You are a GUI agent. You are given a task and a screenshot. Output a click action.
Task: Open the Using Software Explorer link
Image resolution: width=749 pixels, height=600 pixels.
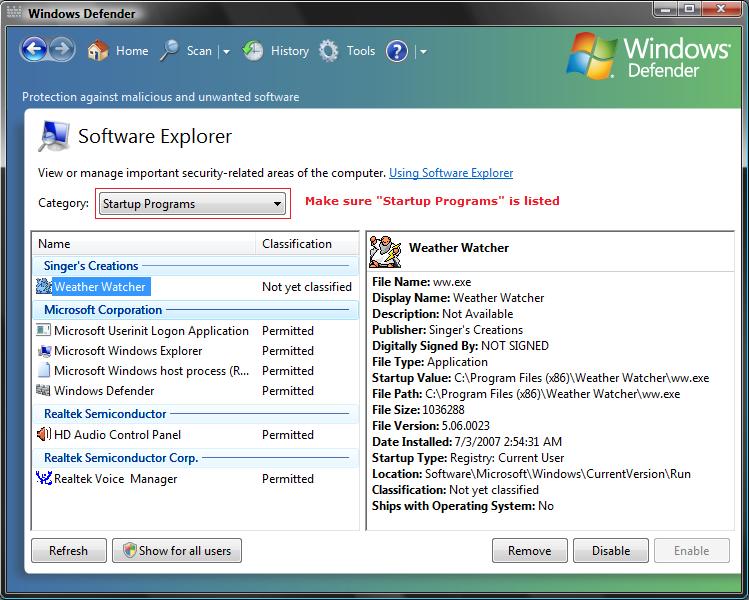pyautogui.click(x=451, y=173)
